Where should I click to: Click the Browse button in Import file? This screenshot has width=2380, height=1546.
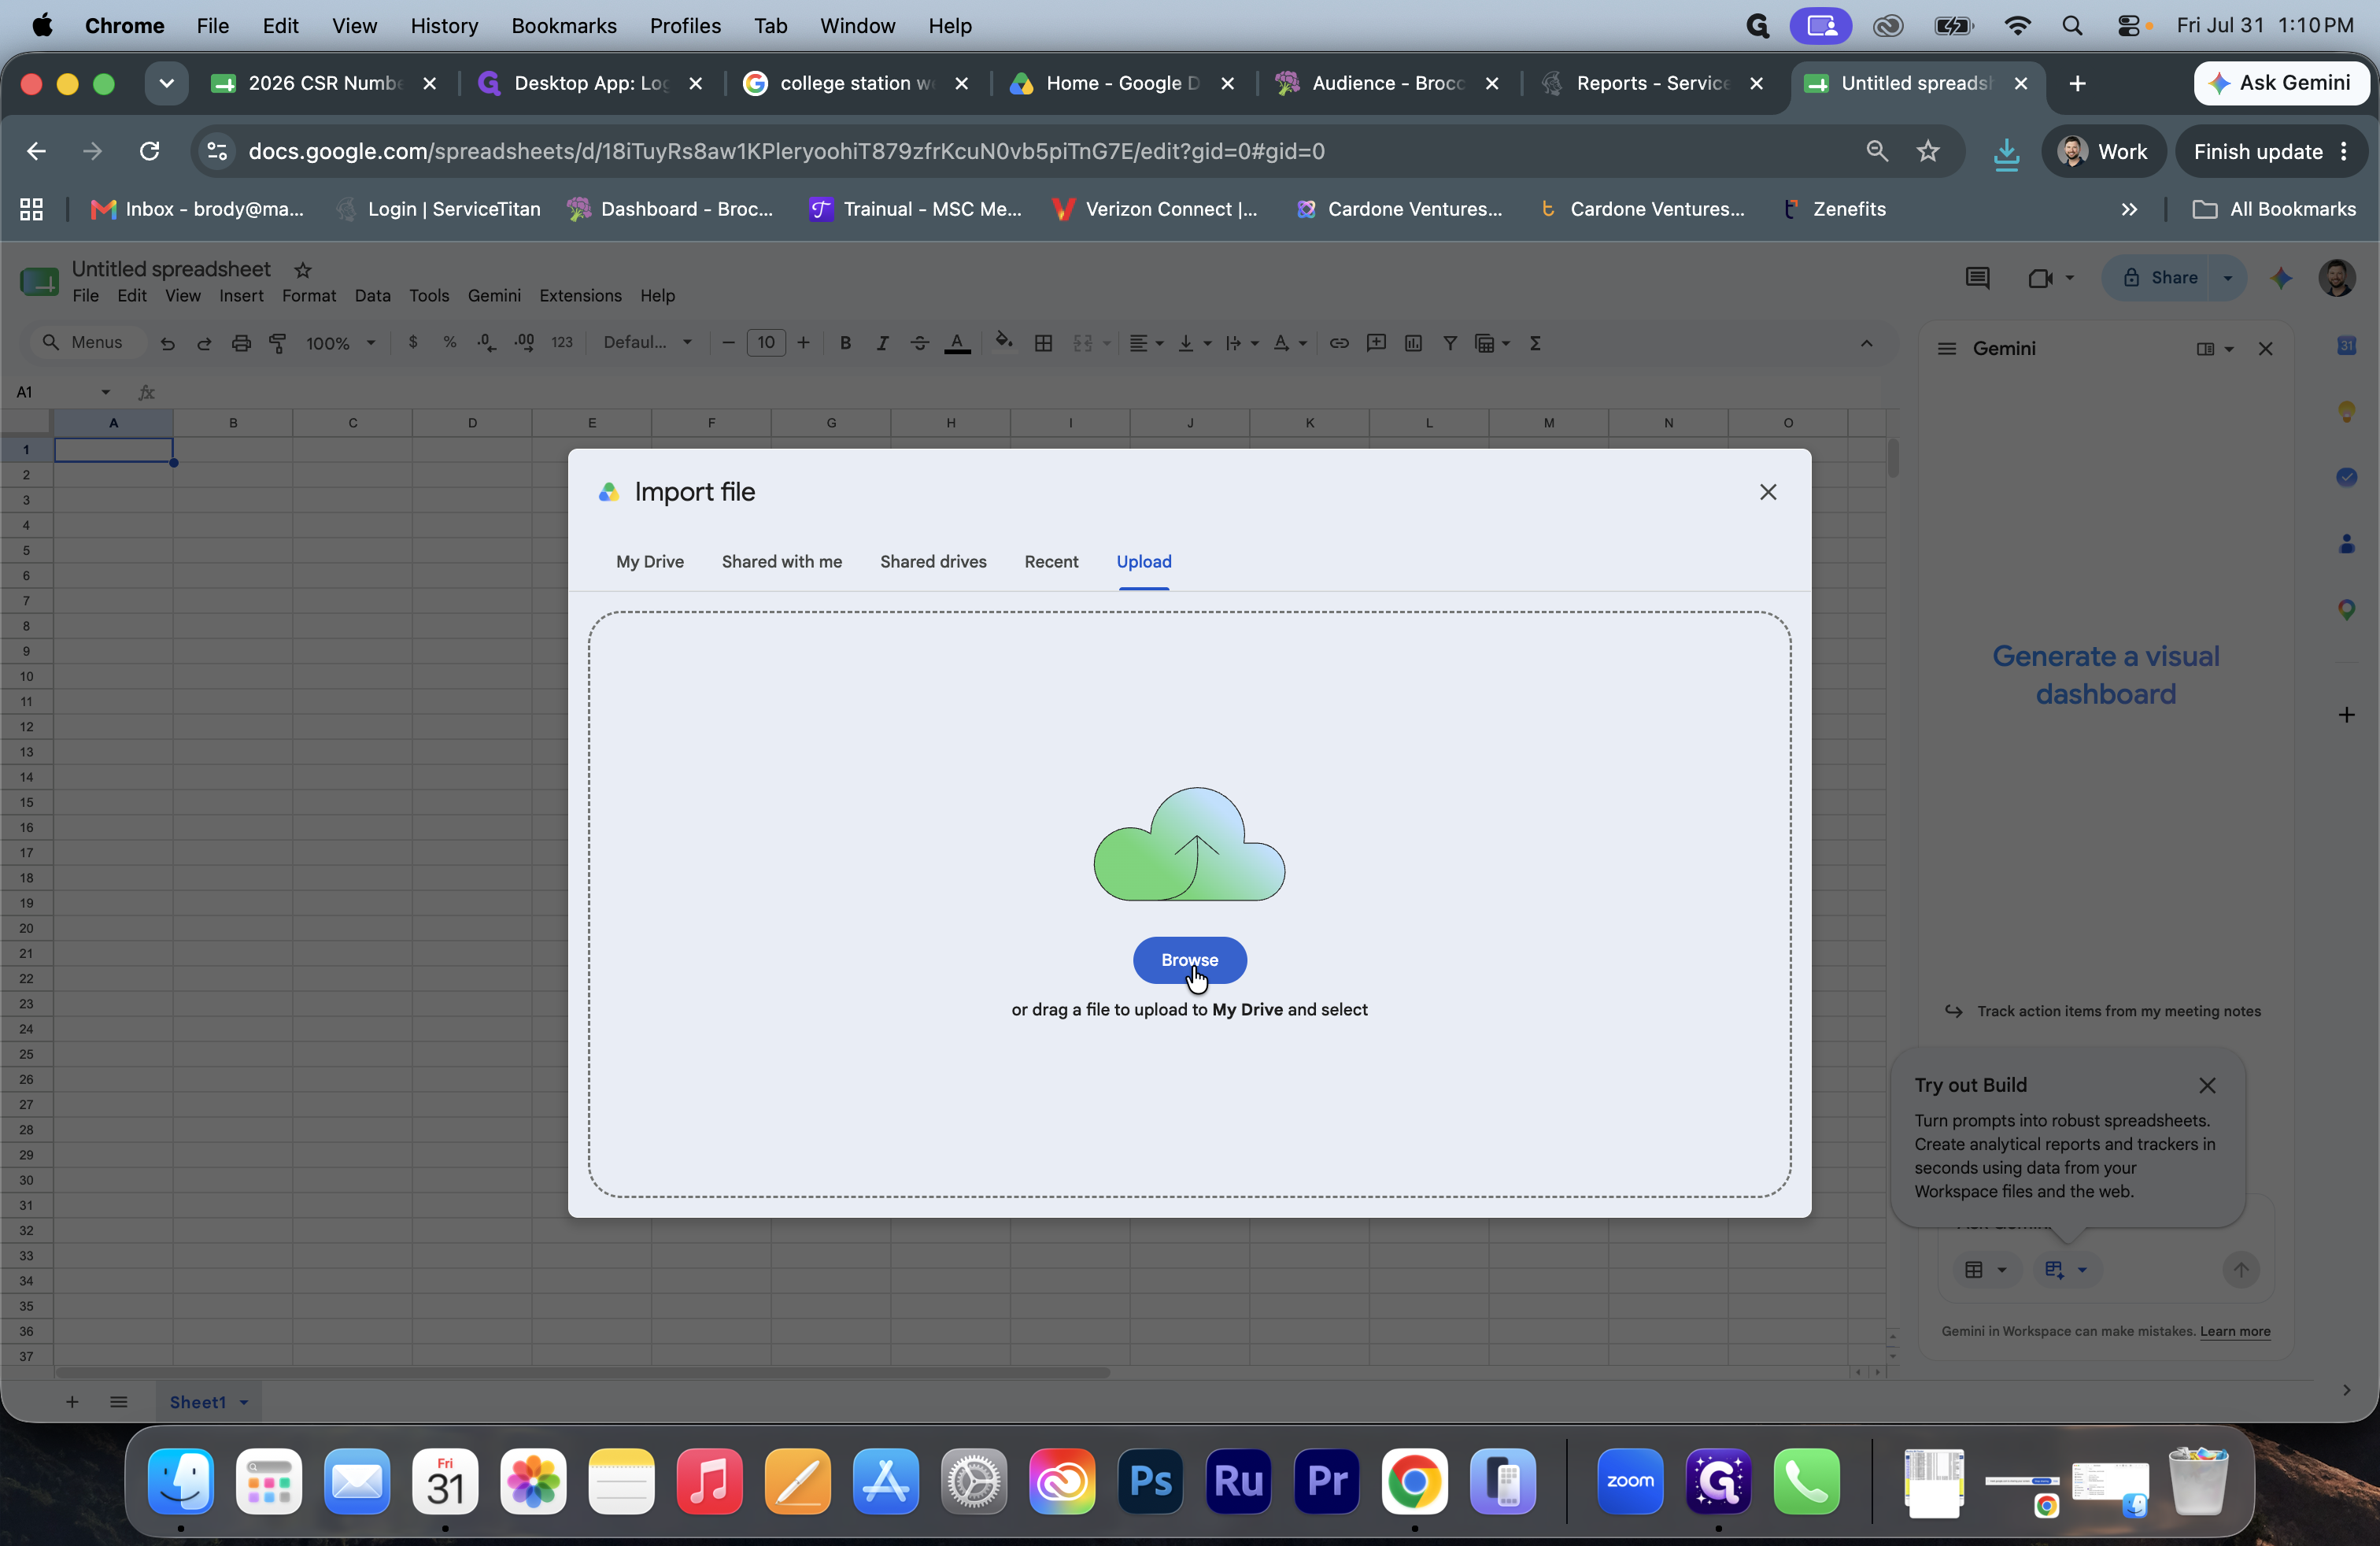click(1189, 959)
